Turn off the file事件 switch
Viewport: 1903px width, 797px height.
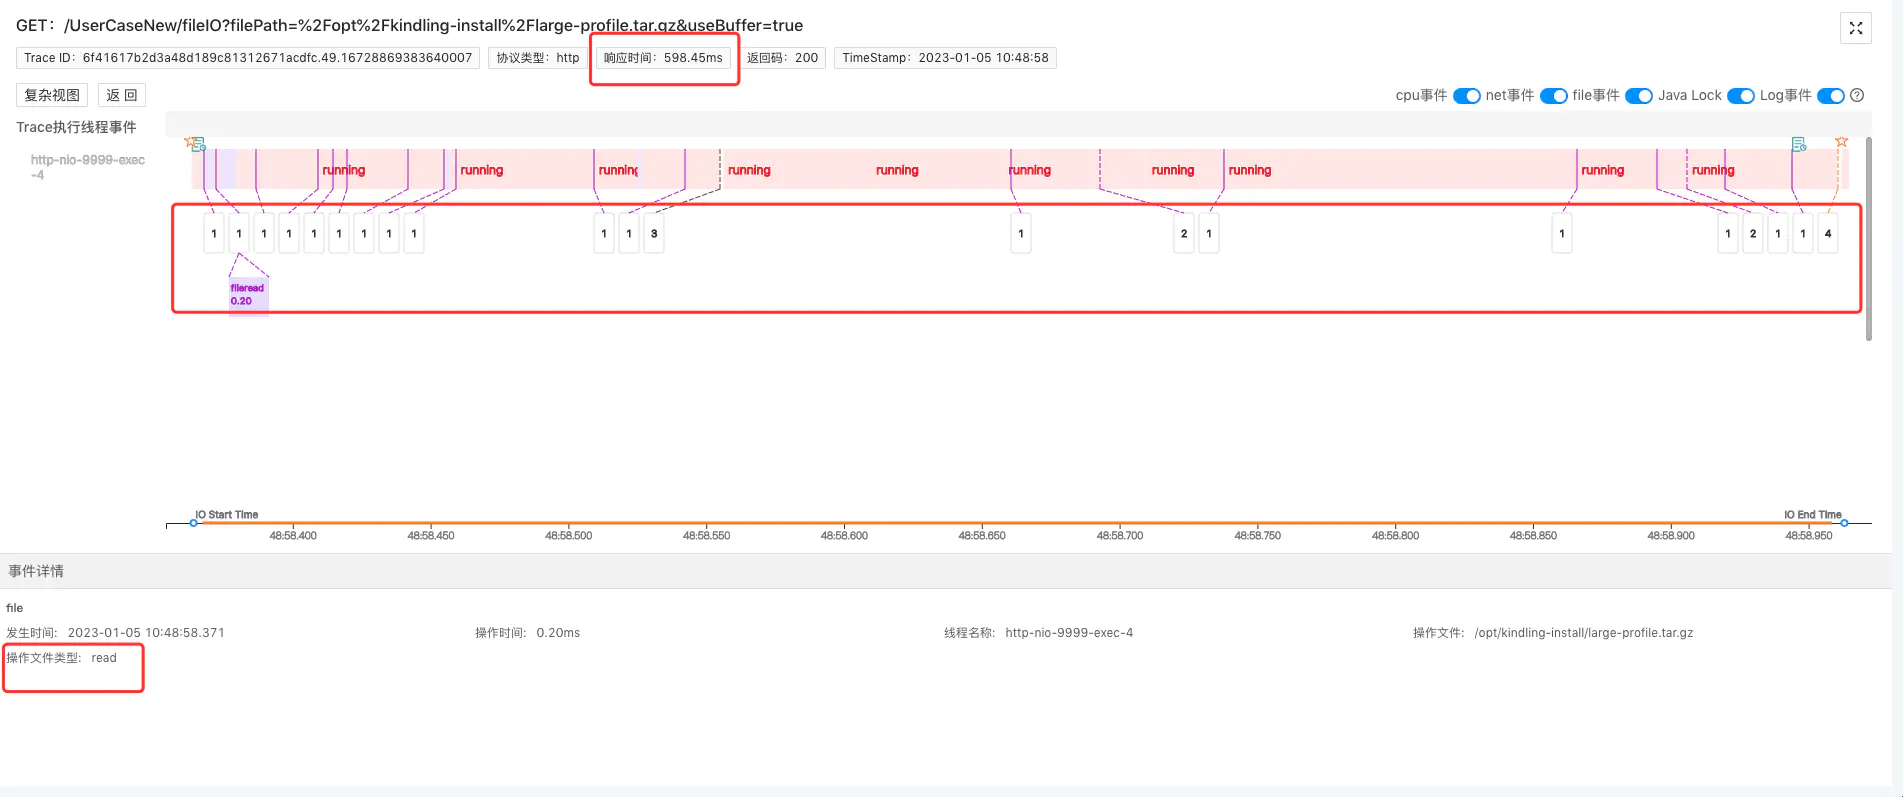point(1638,96)
